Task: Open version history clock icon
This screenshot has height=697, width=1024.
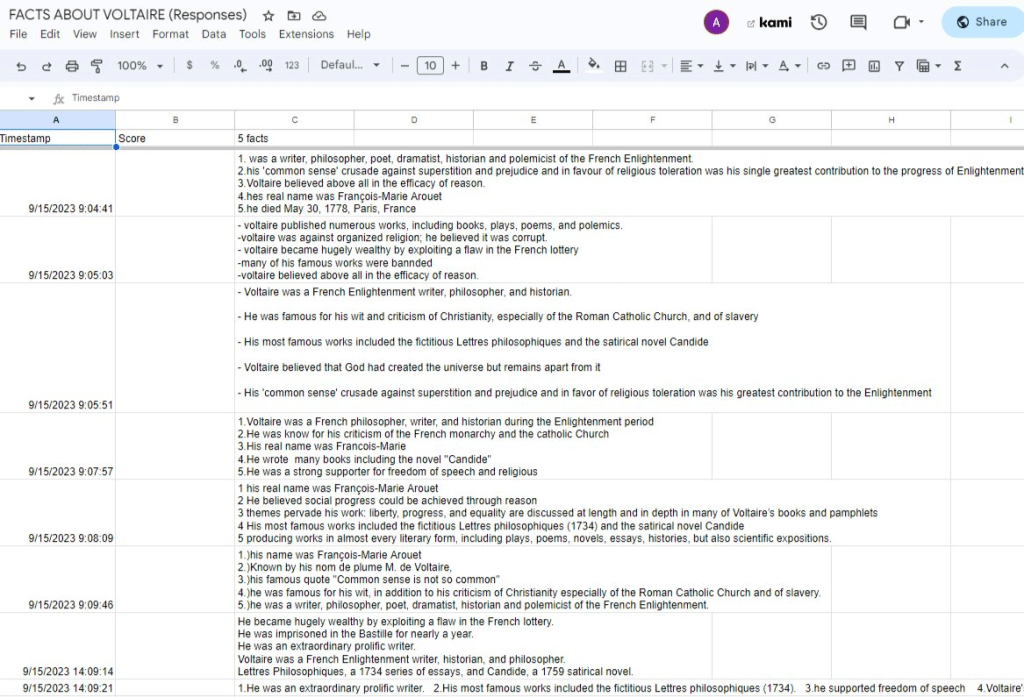Action: (x=819, y=22)
